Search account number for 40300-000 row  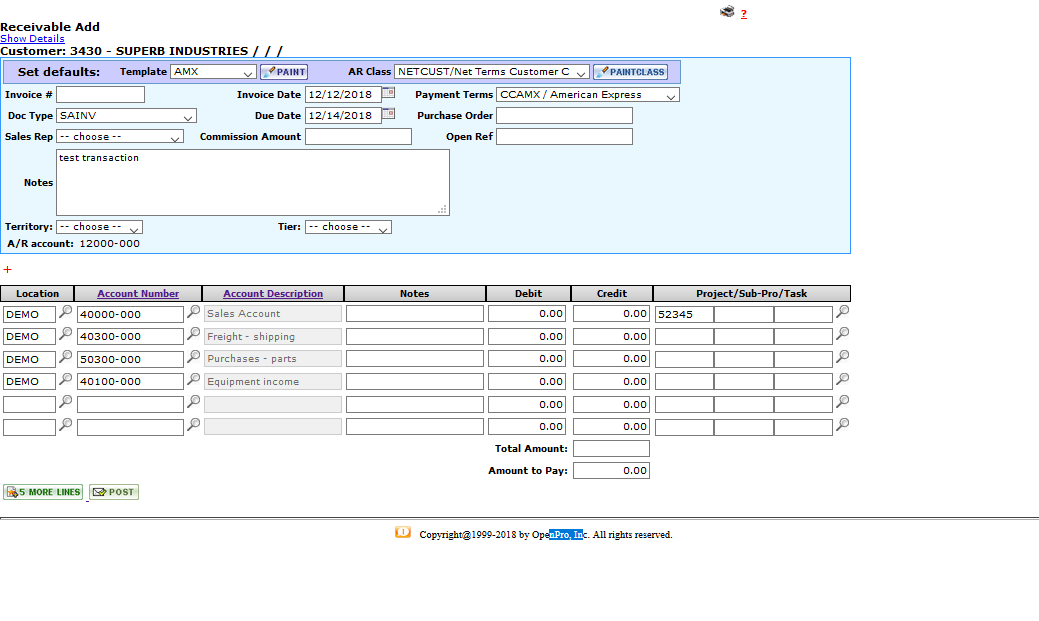point(194,335)
